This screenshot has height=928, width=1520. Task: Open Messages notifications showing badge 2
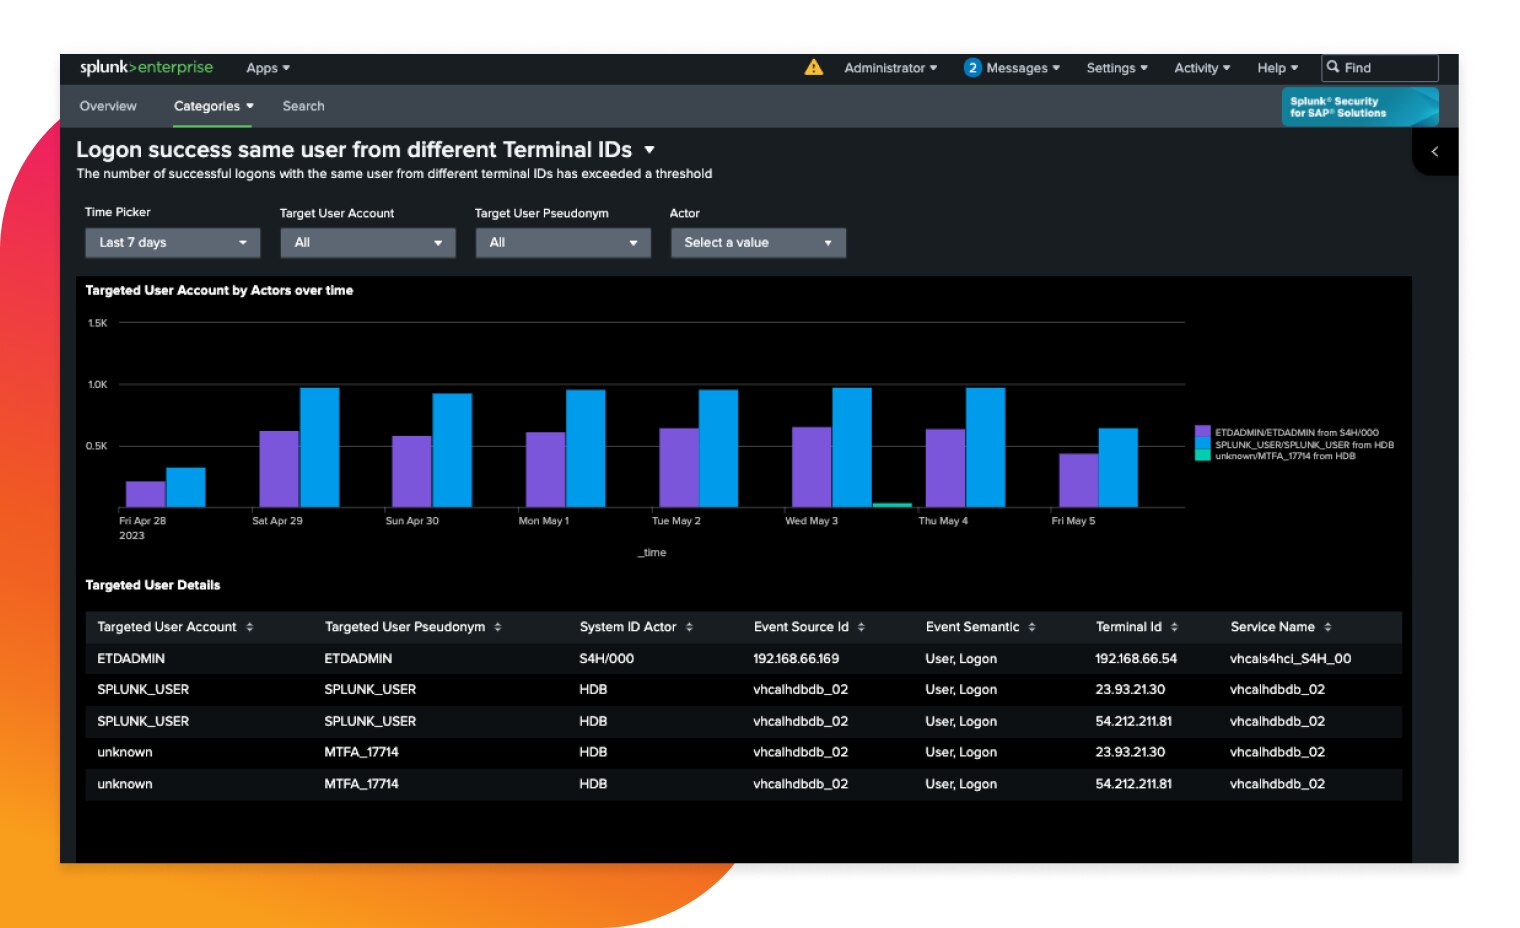pyautogui.click(x=1012, y=67)
